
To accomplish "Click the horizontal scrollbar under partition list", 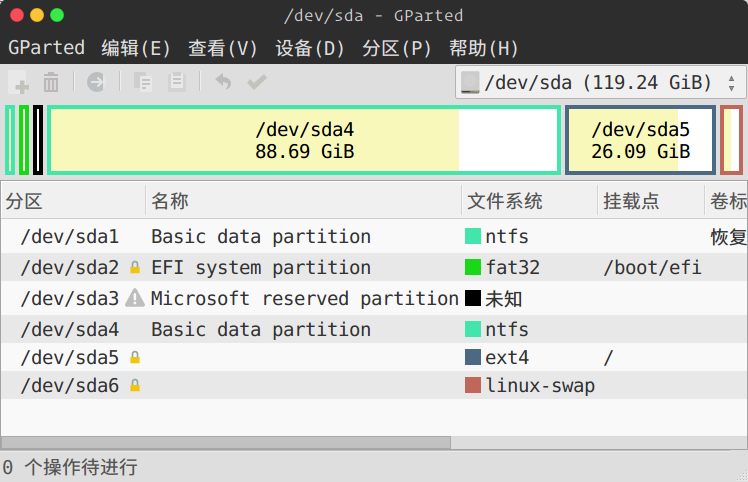I will point(226,442).
